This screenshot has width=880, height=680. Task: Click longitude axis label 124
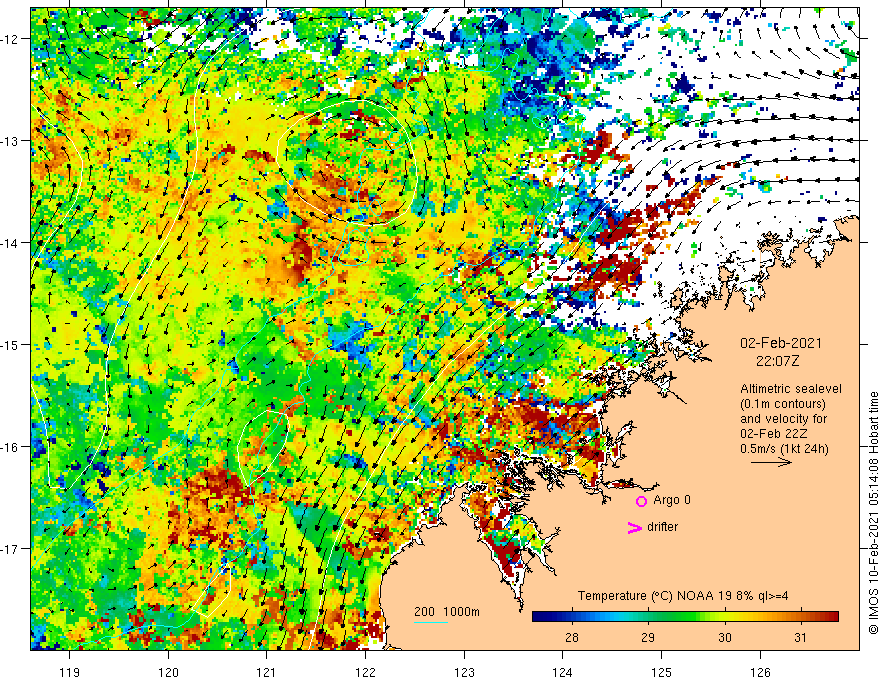click(x=563, y=672)
